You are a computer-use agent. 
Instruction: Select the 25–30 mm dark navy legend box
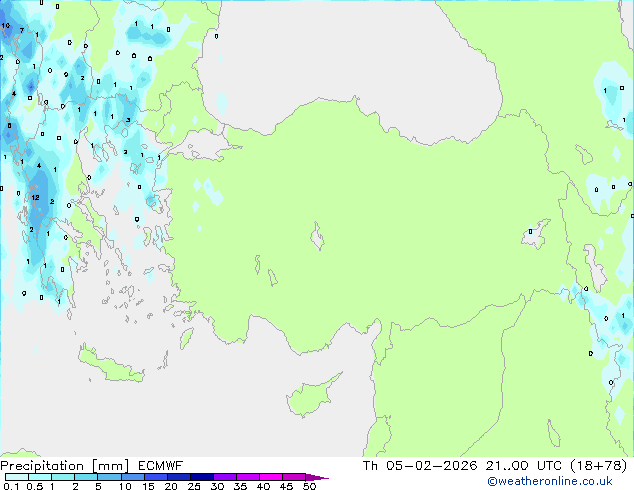[201, 477]
